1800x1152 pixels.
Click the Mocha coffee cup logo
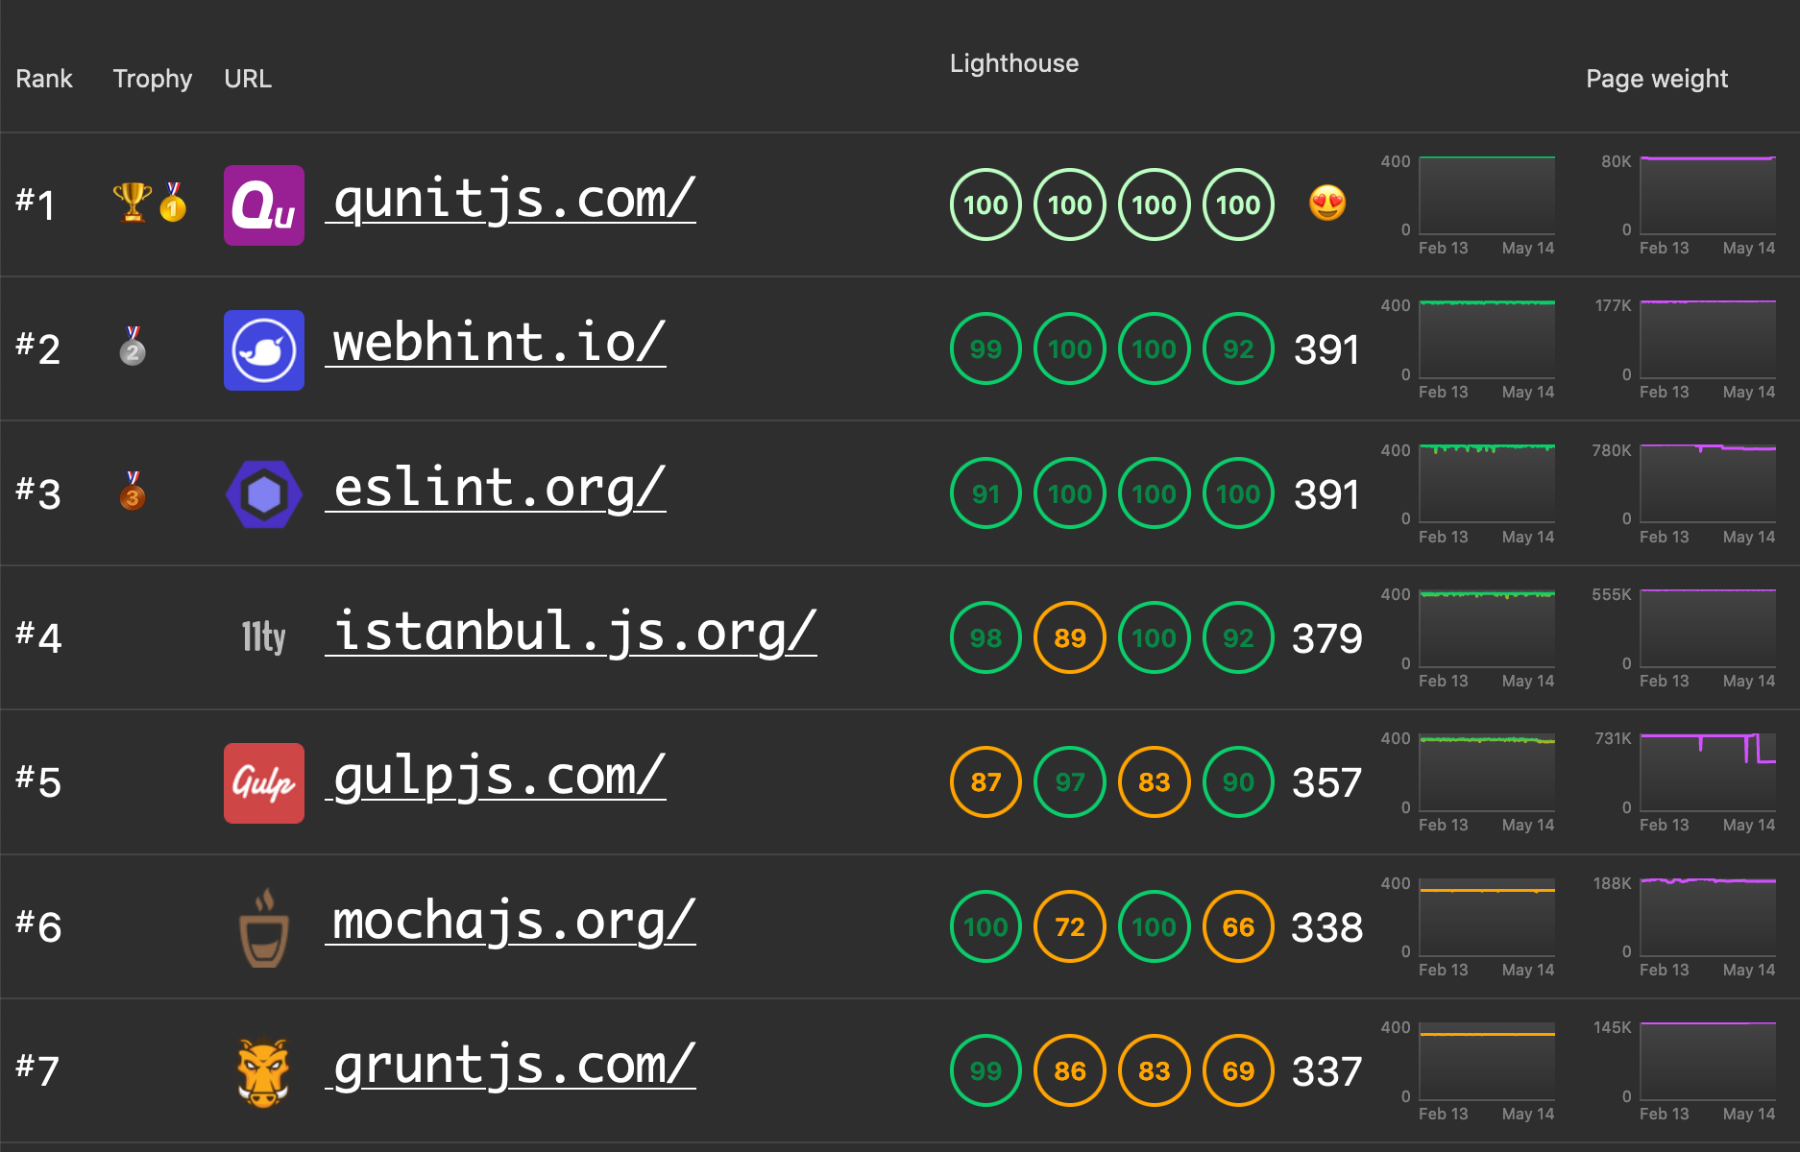tap(263, 928)
